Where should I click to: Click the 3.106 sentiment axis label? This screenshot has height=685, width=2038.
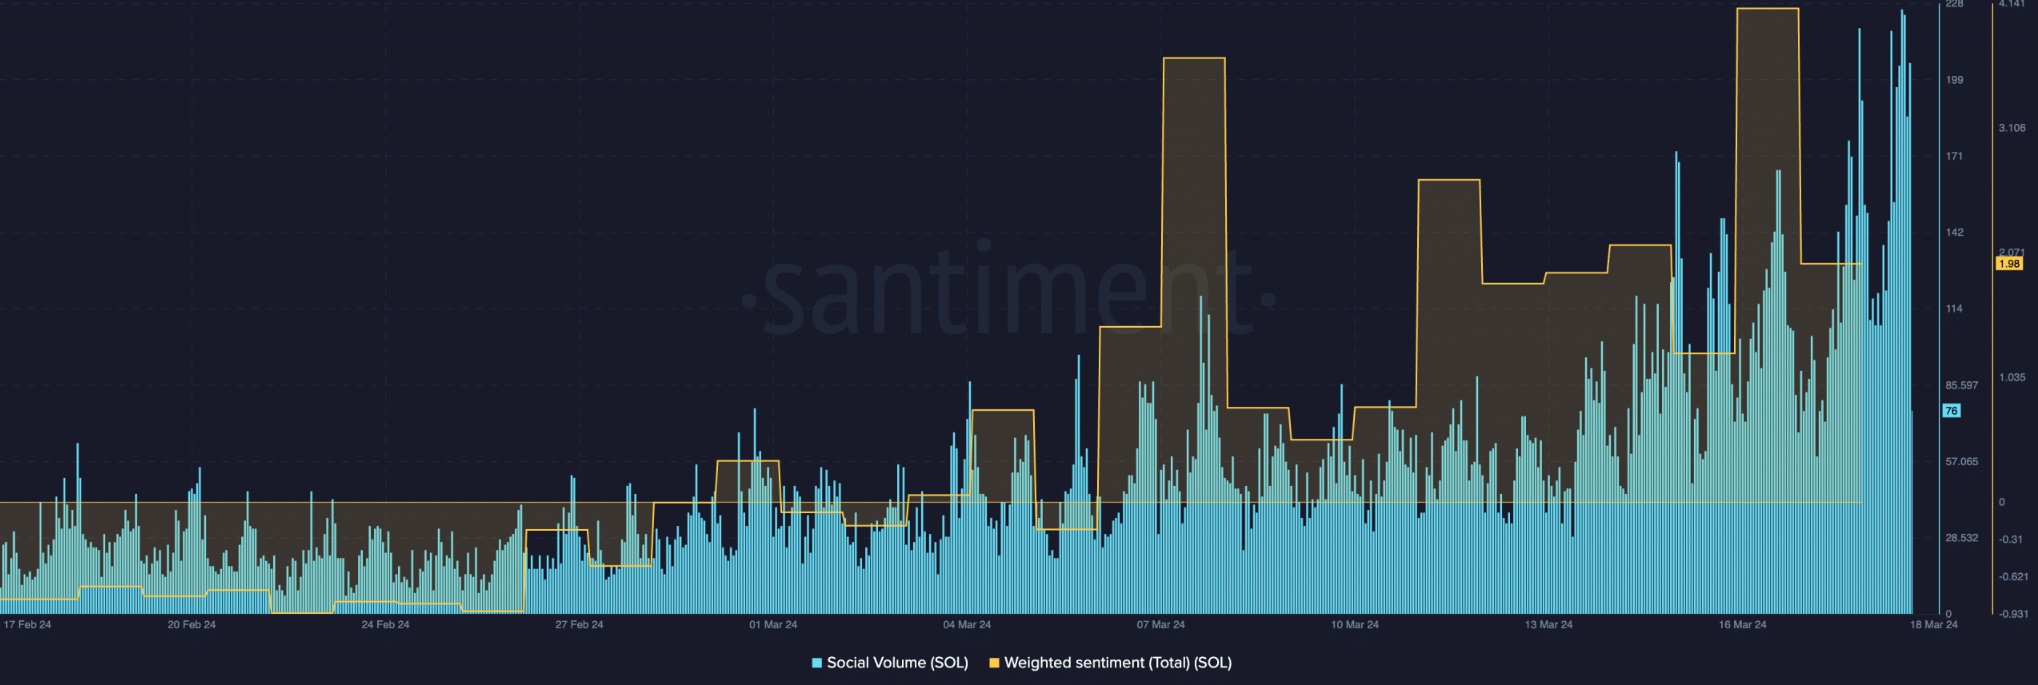[x=2012, y=128]
